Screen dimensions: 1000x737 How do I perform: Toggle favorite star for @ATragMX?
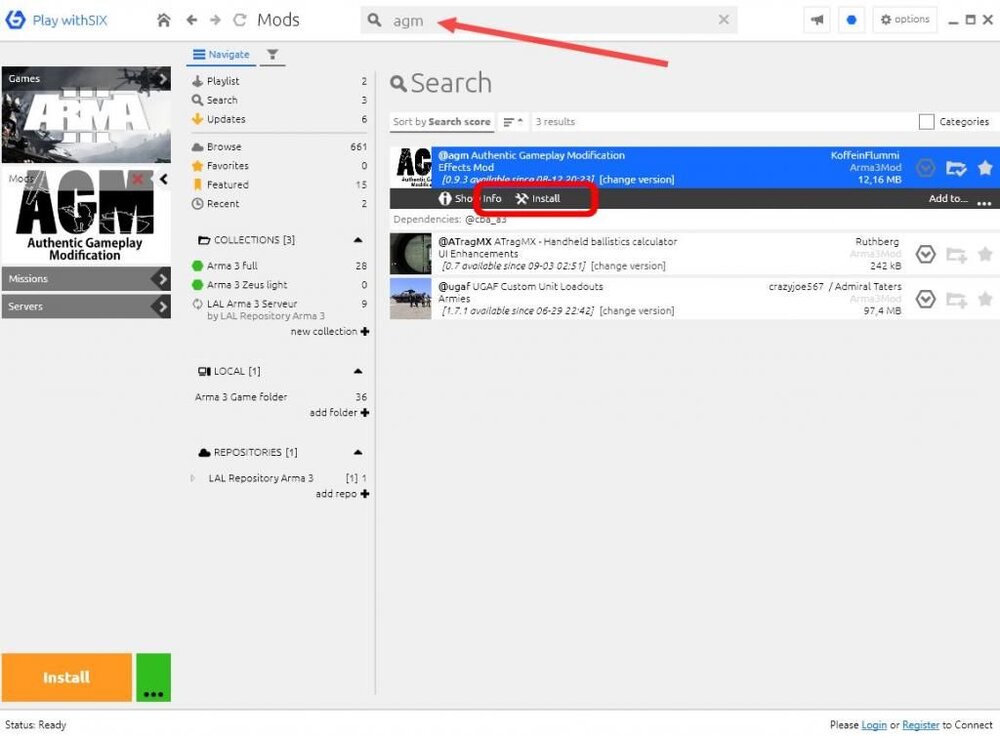click(985, 254)
